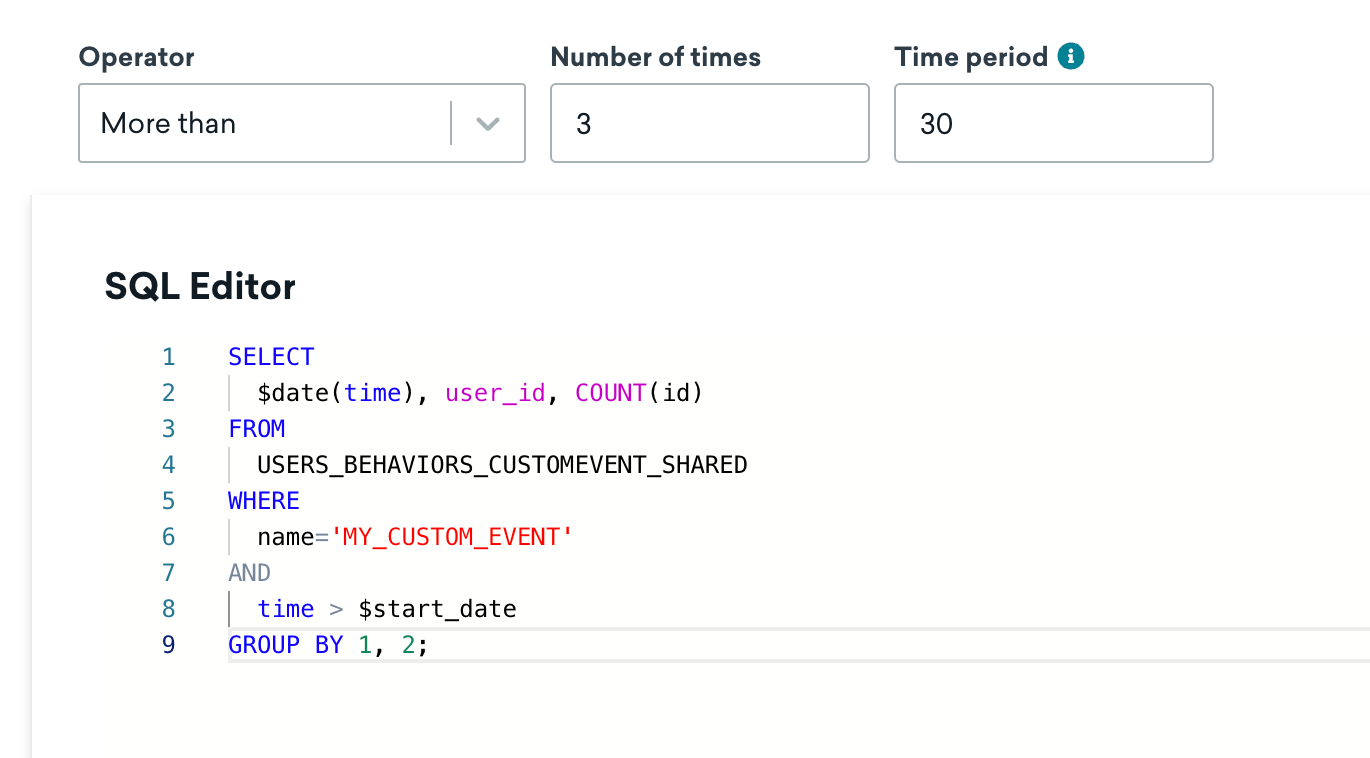Click the $date(time) expression in the query
Image resolution: width=1370 pixels, height=758 pixels.
coord(336,393)
